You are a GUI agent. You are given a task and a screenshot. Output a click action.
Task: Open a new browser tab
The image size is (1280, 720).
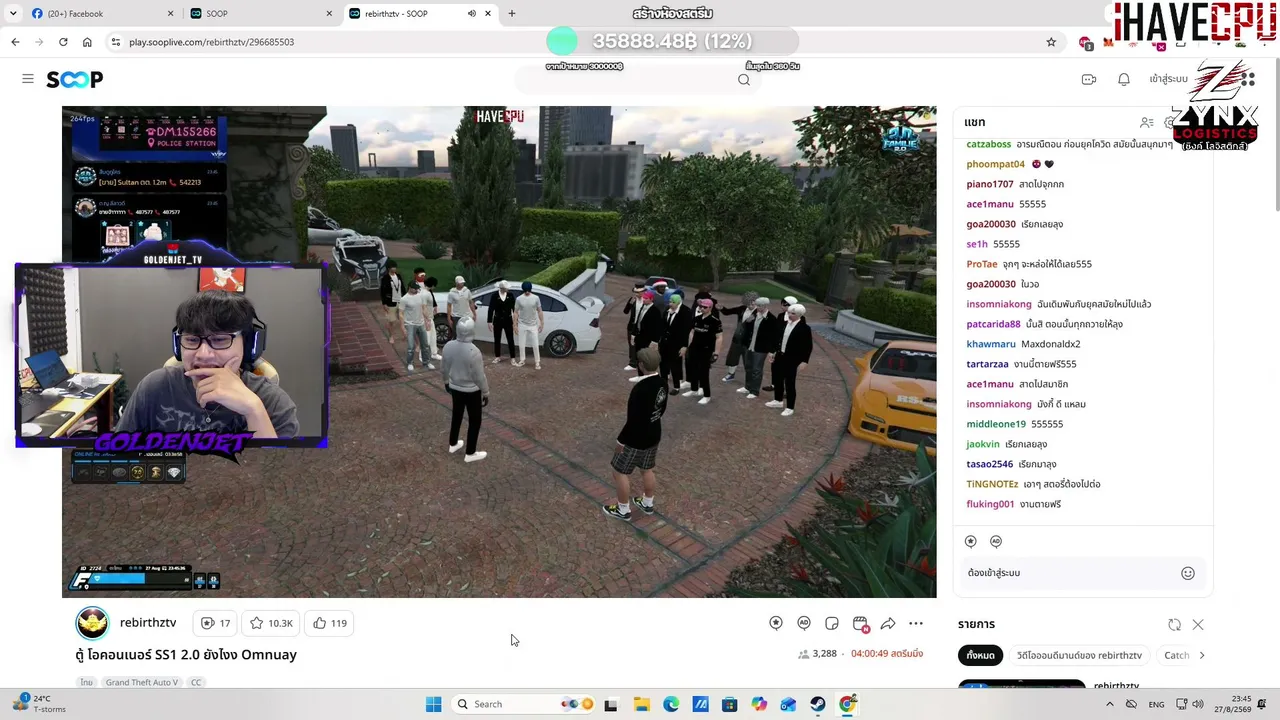512,14
